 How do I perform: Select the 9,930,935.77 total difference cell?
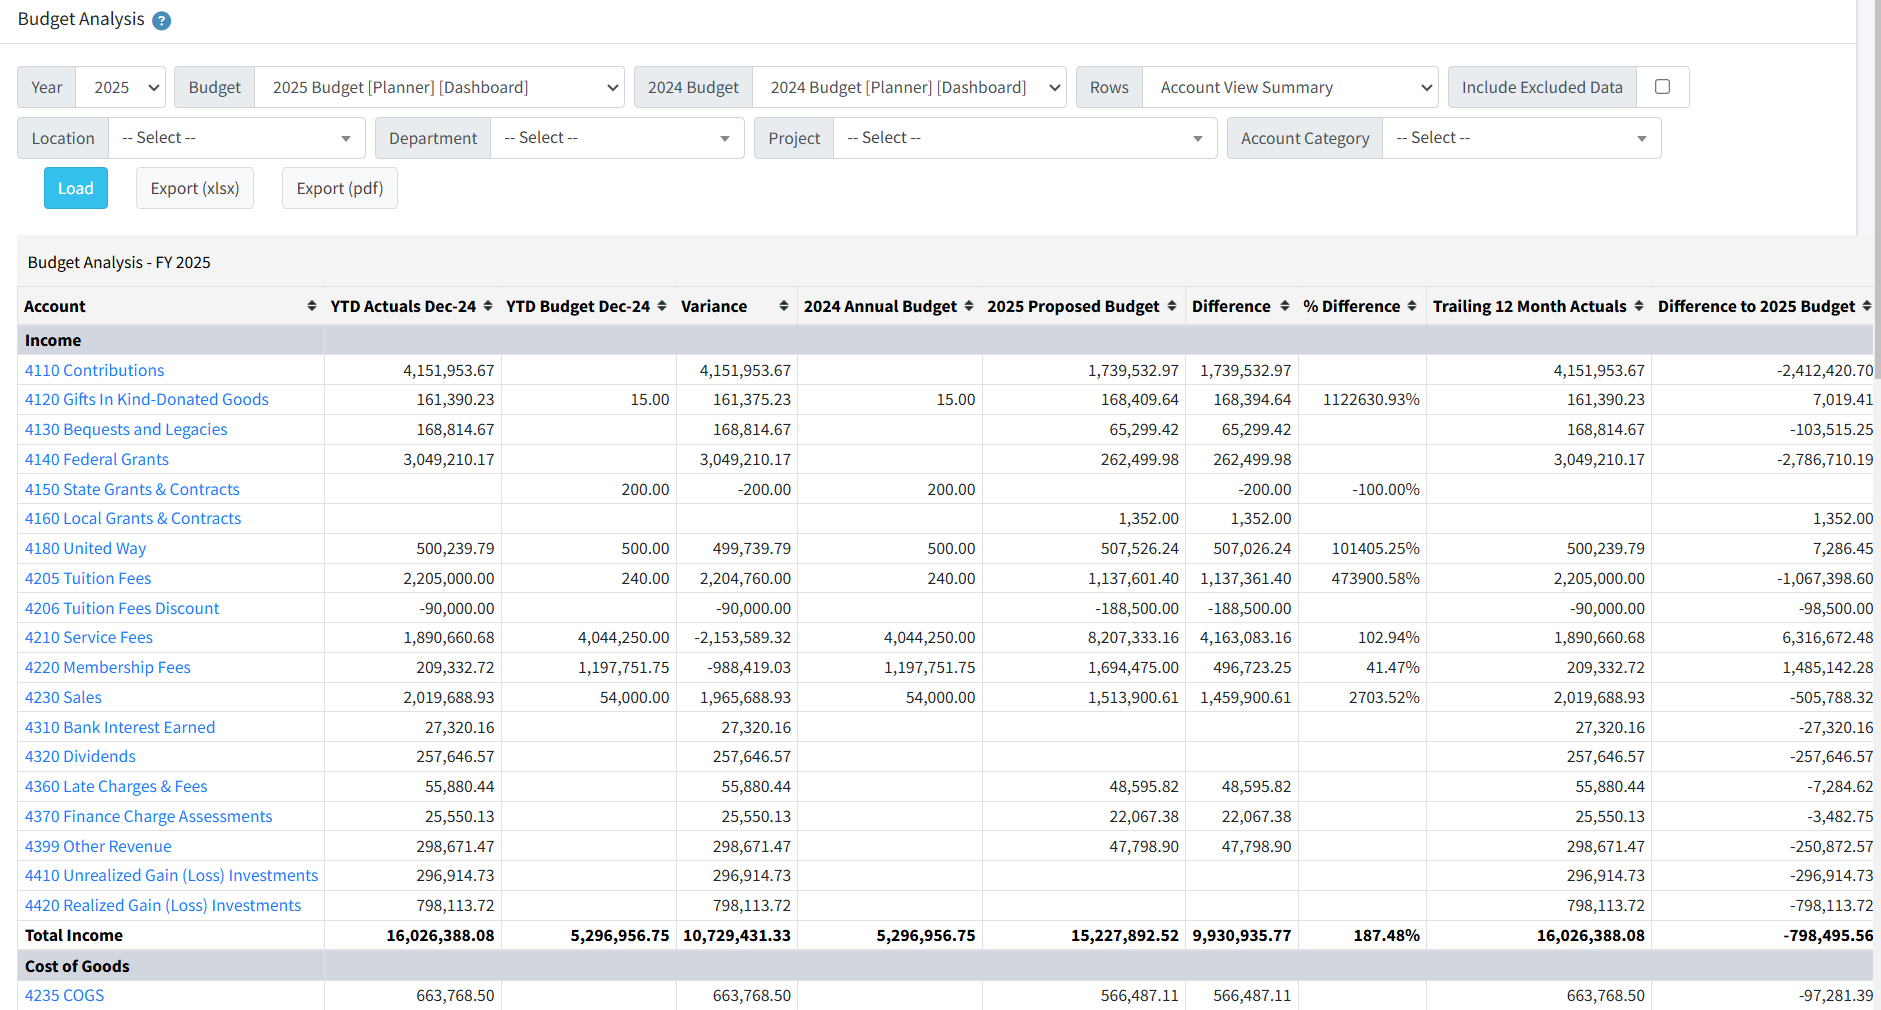click(x=1241, y=935)
